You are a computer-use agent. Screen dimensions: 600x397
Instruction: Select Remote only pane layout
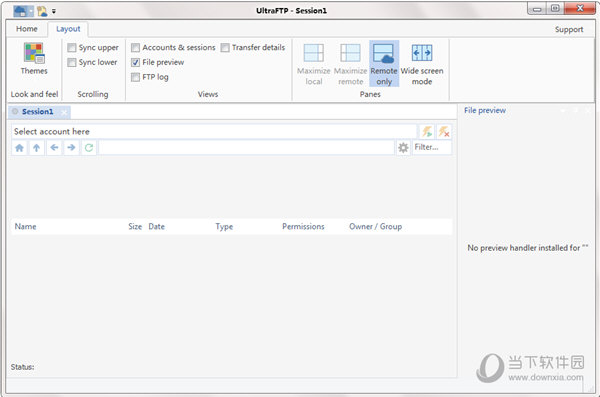[x=384, y=64]
